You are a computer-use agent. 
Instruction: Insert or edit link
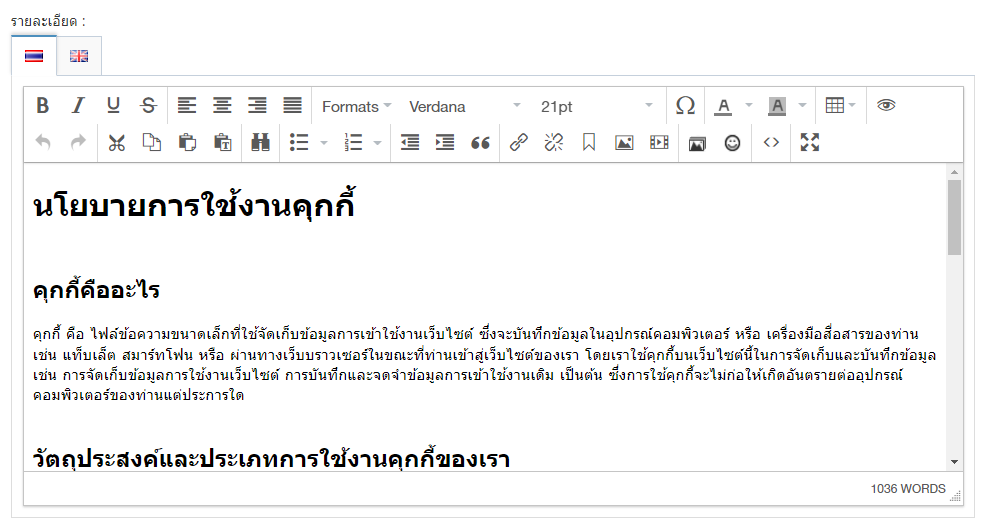click(x=518, y=142)
